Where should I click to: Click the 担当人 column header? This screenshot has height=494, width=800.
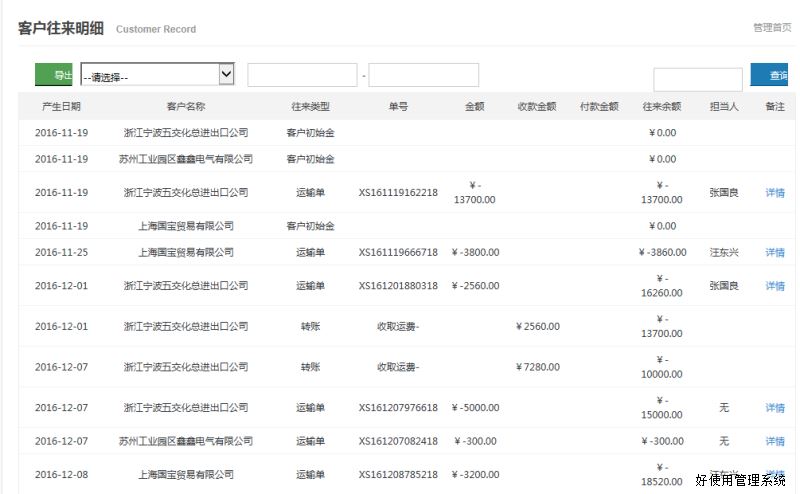(723, 106)
